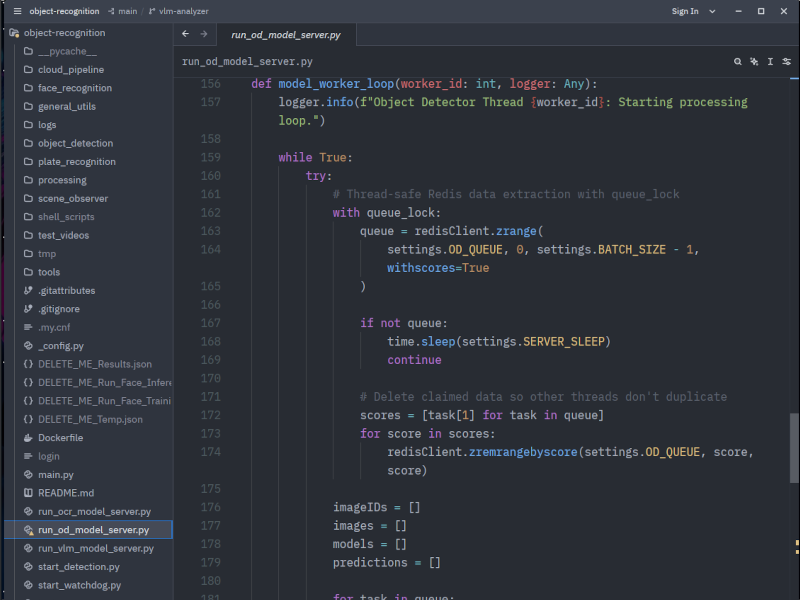Click DELETE_ME_Run_Face_Traini JSON icon
This screenshot has width=800, height=600.
tap(29, 401)
